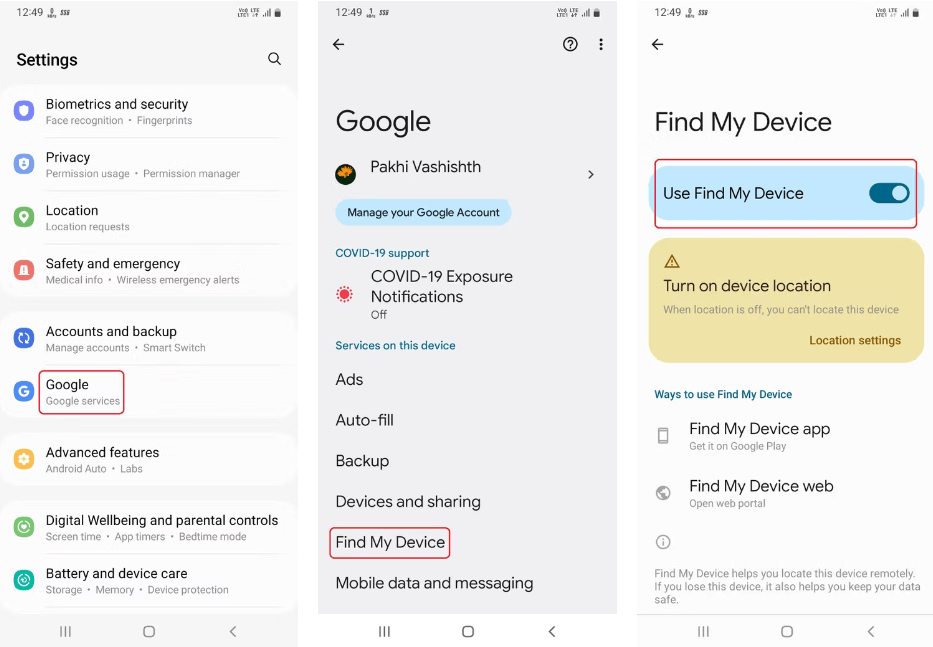Open Google services via the G icon
Image resolution: width=933 pixels, height=647 pixels.
click(x=23, y=390)
